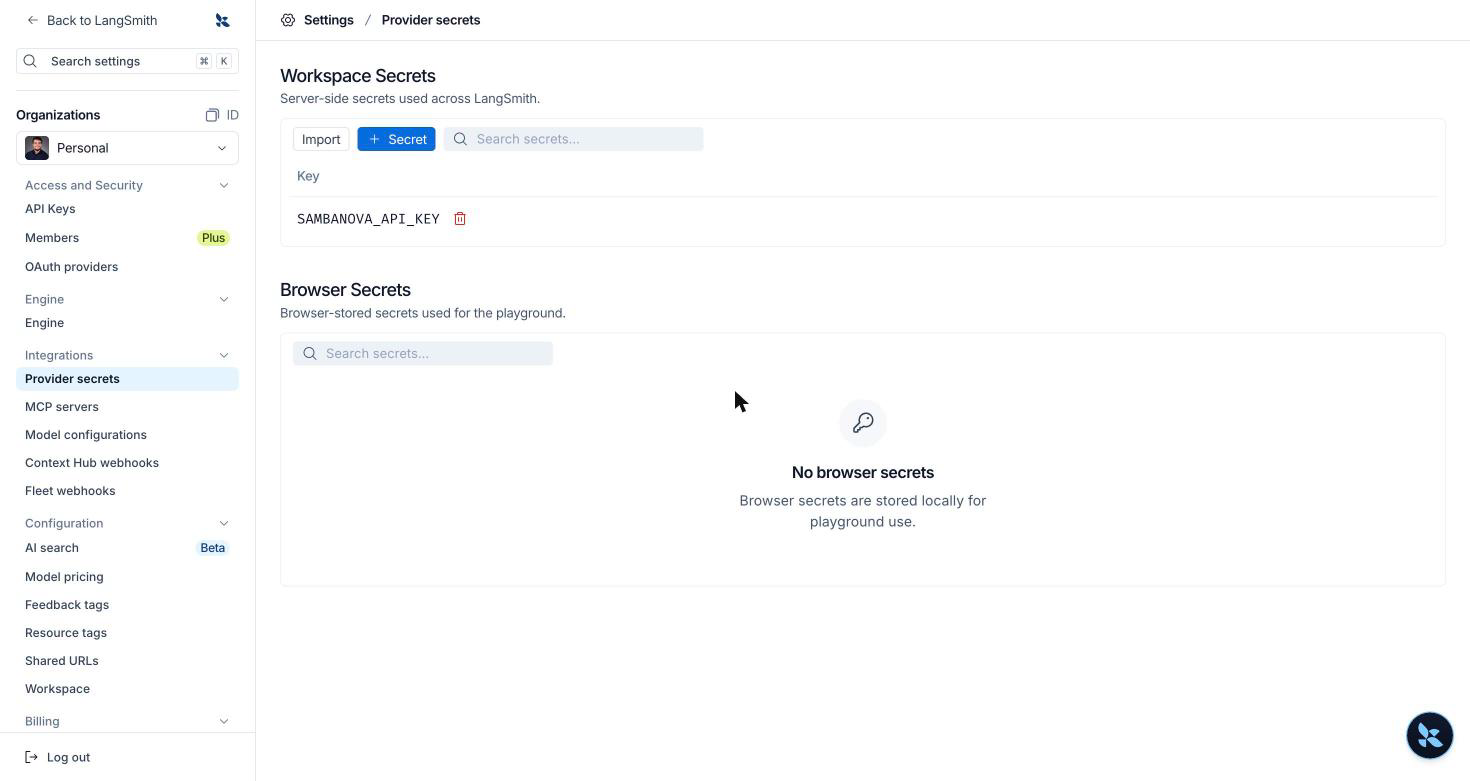Go to Fleet webhooks
Image resolution: width=1470 pixels, height=781 pixels.
(127, 491)
